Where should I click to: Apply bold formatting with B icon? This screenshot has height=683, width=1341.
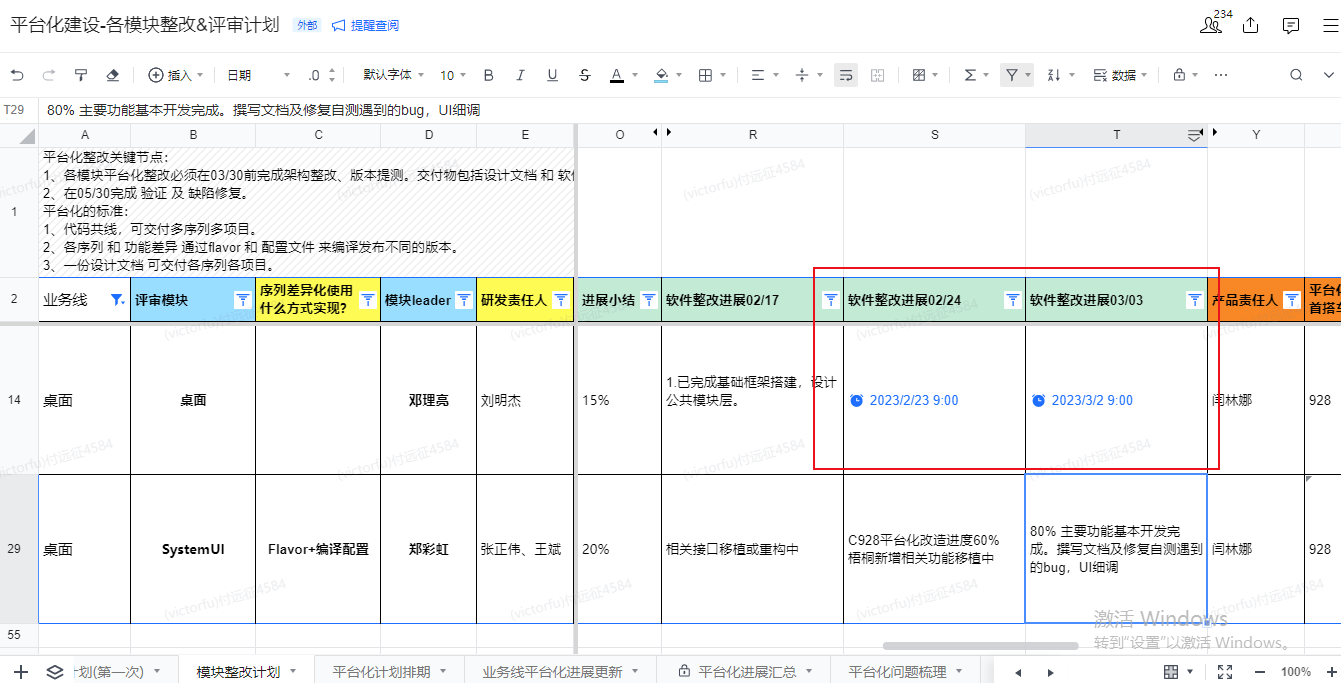[x=489, y=75]
